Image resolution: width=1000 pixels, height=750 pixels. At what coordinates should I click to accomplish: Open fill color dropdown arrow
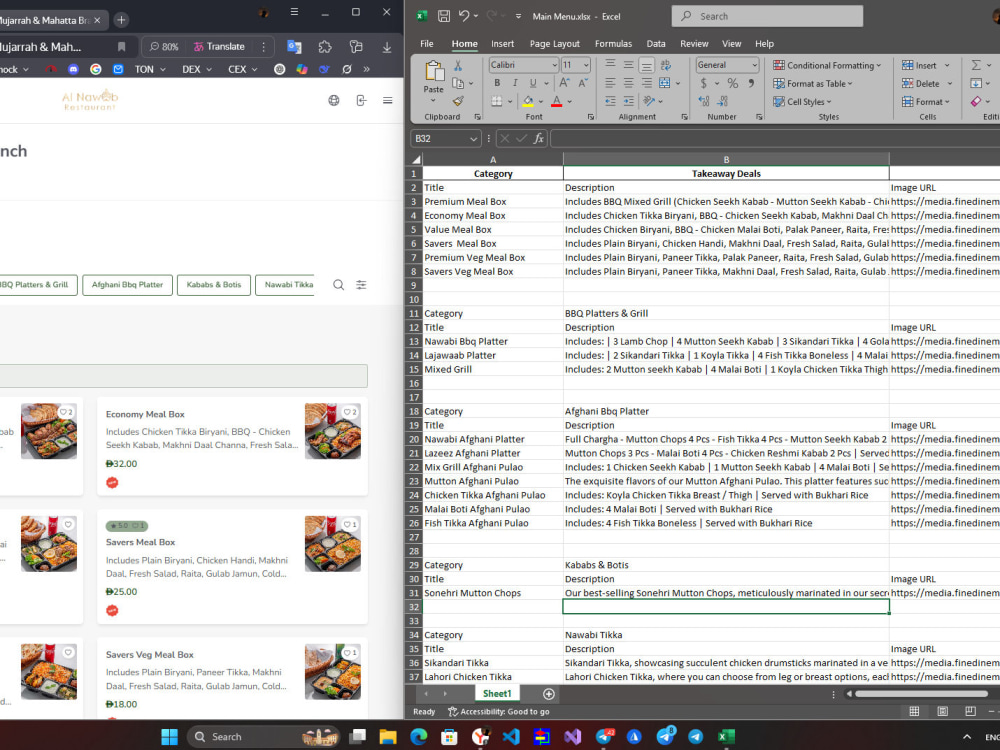541,101
